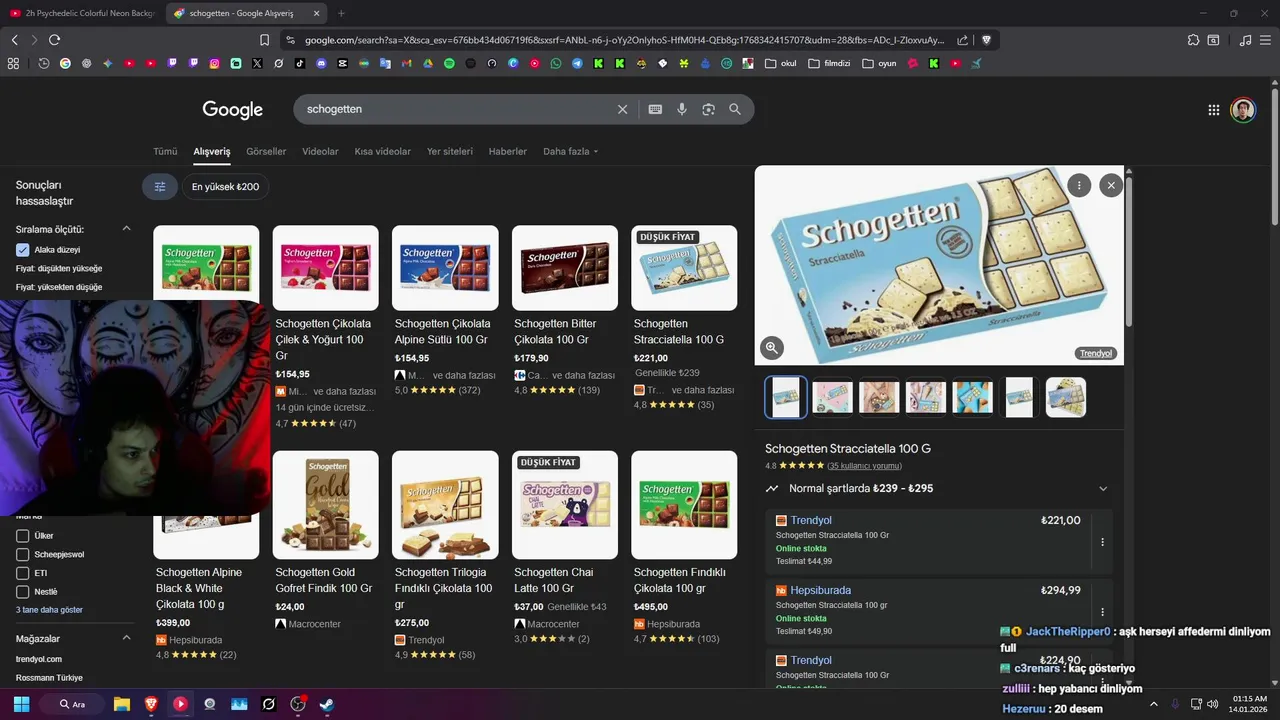The height and width of the screenshot is (720, 1280).
Task: Open the Daha fazla dropdown
Action: pyautogui.click(x=570, y=152)
